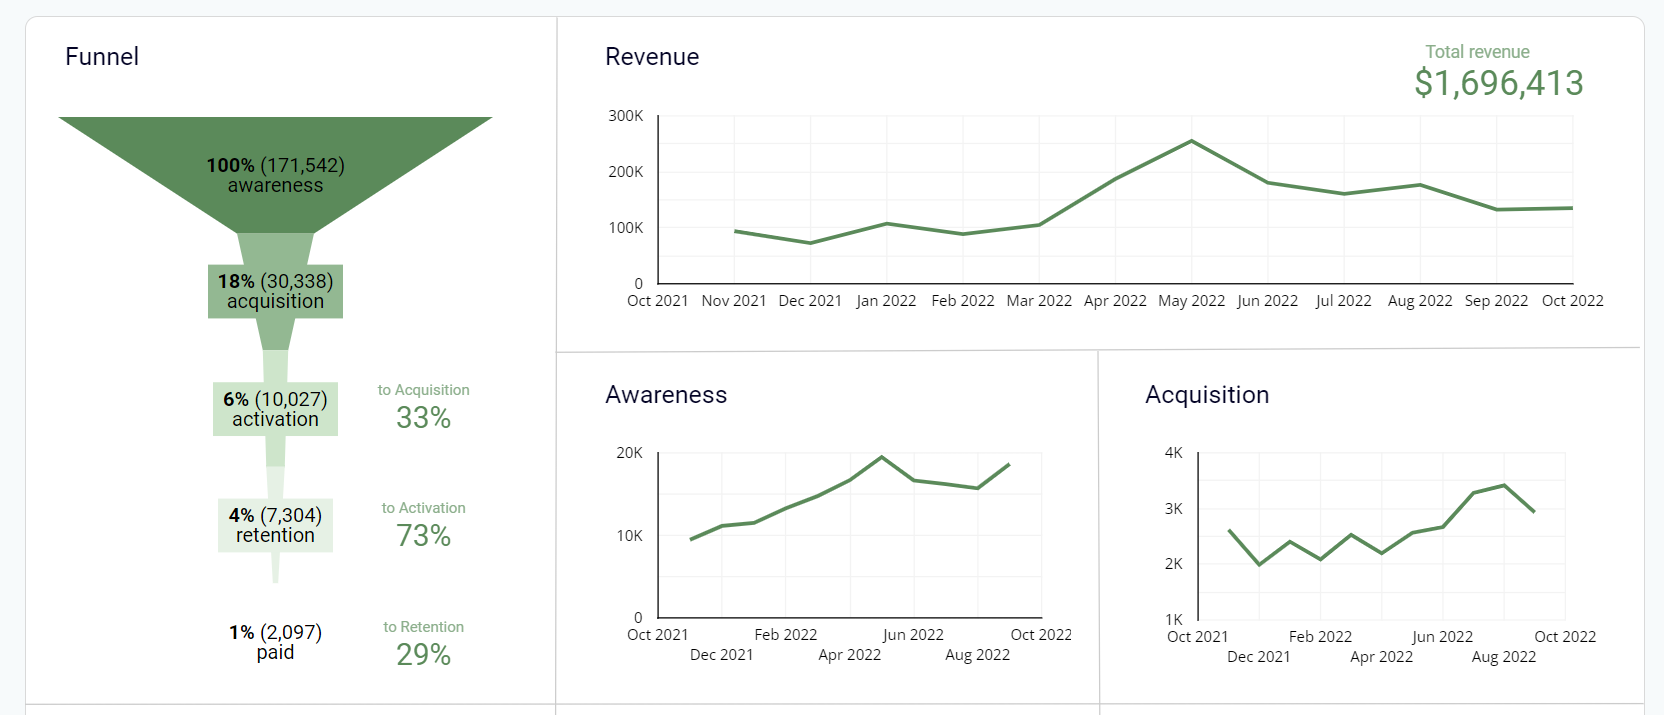
Task: Click the 4K acquisition axis label
Action: point(1174,453)
